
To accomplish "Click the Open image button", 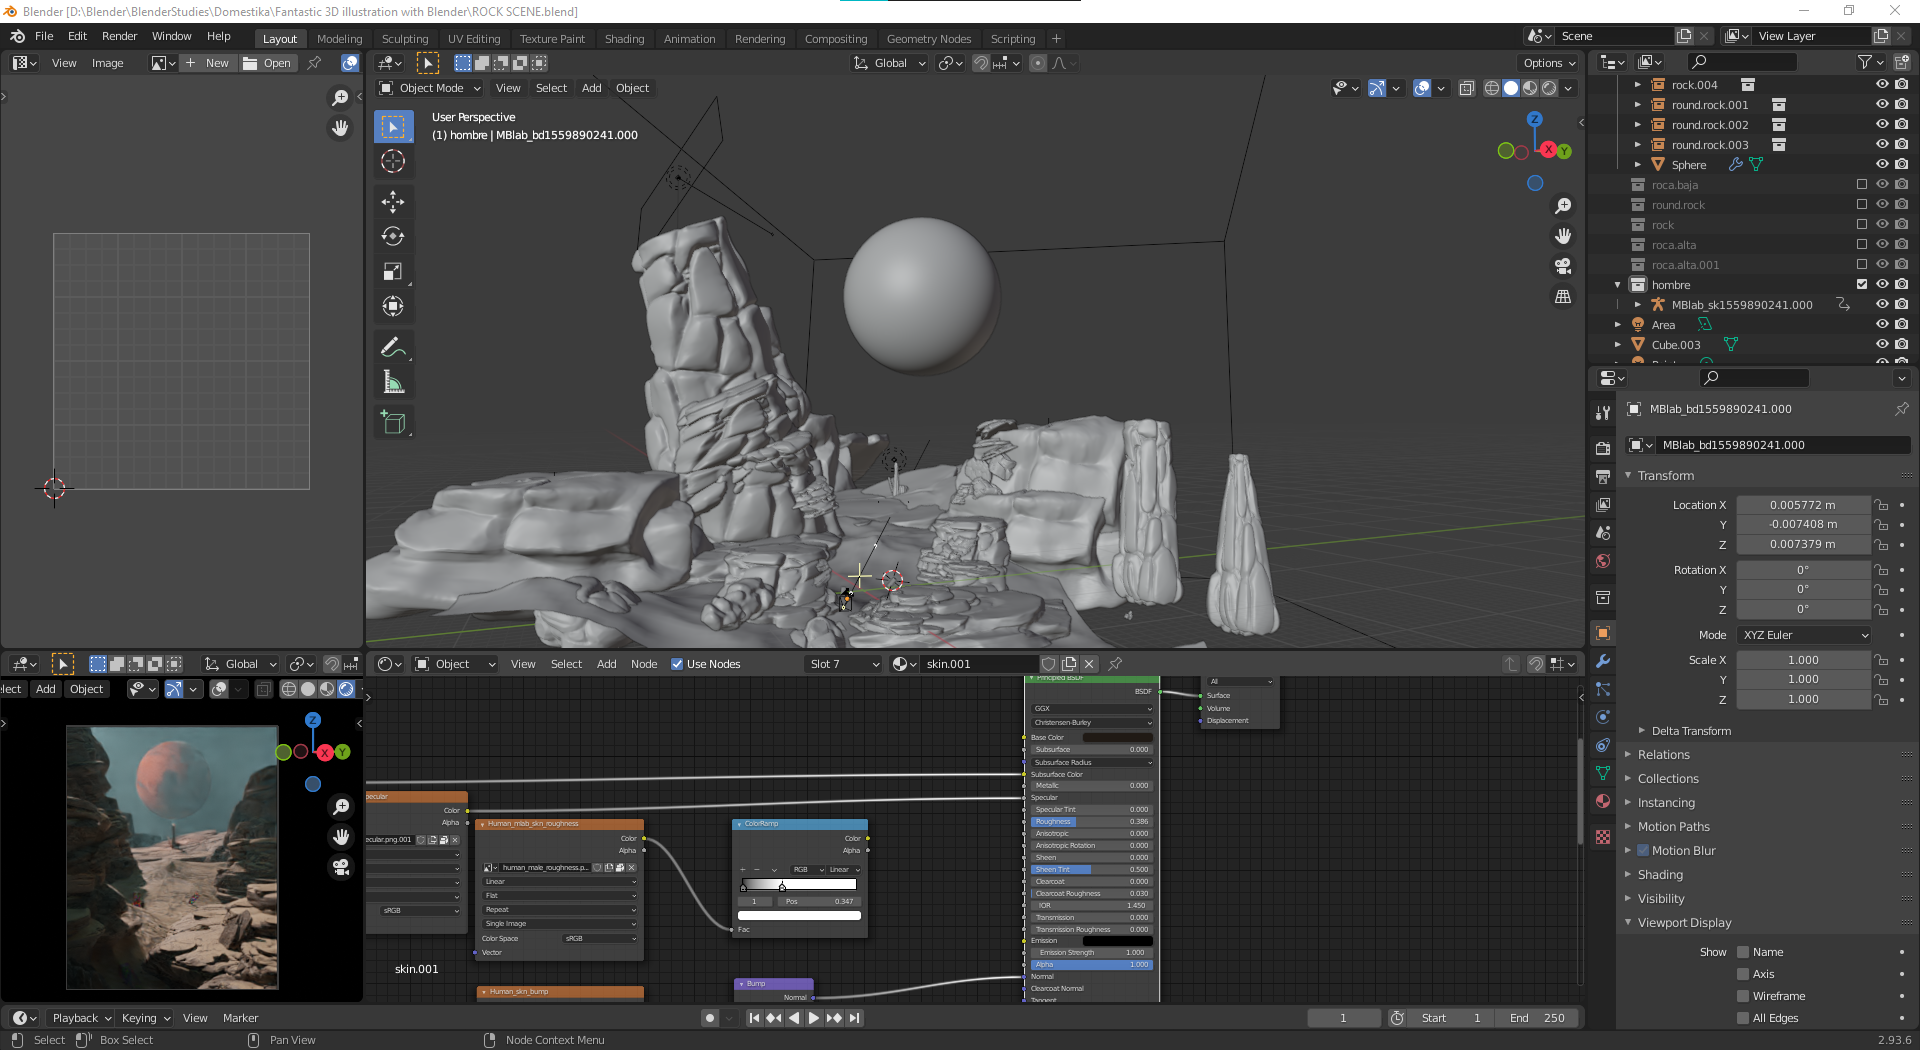I will pyautogui.click(x=267, y=63).
